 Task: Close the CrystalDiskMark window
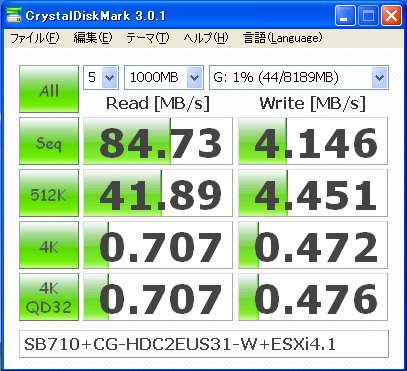pos(391,16)
